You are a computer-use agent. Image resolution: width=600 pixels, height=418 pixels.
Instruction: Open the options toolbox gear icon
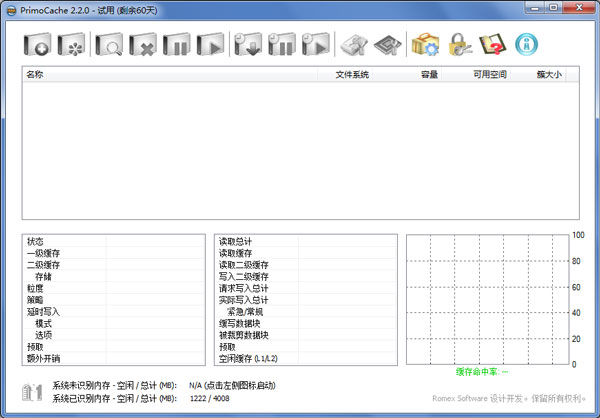tap(426, 44)
